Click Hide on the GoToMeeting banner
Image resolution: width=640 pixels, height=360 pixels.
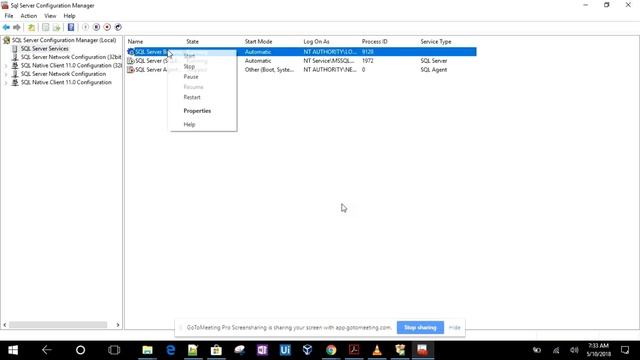454,327
